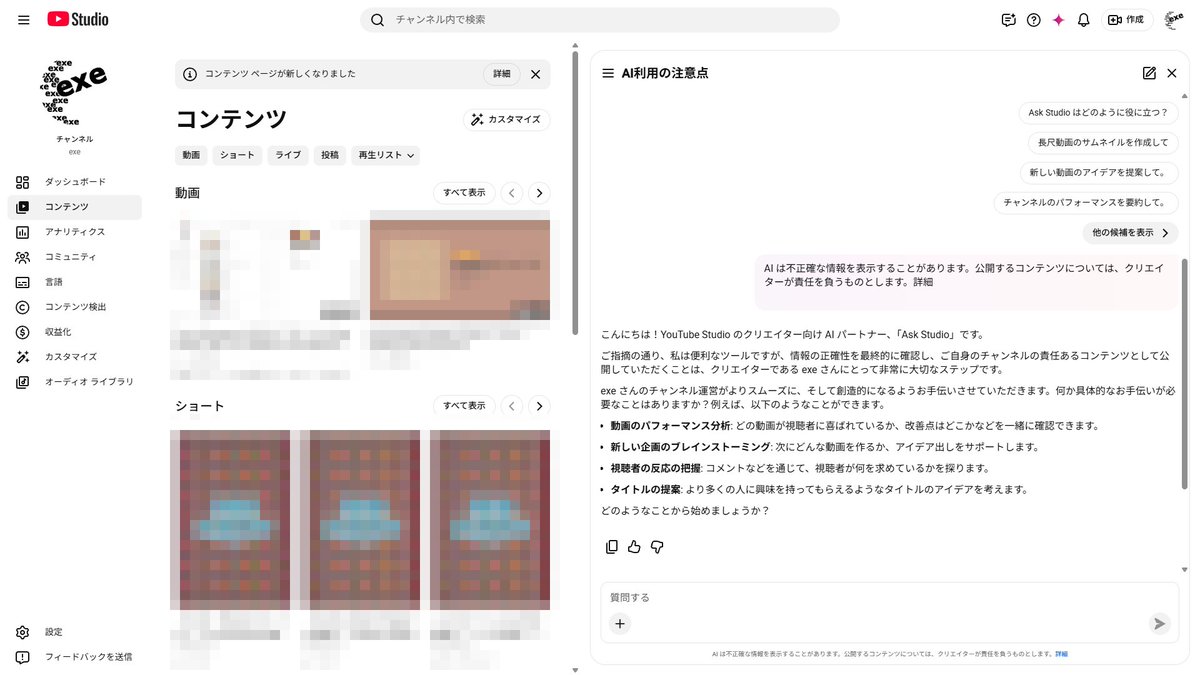The image size is (1200, 675).
Task: Open the Ask Studio chat menu icon
Action: [608, 73]
